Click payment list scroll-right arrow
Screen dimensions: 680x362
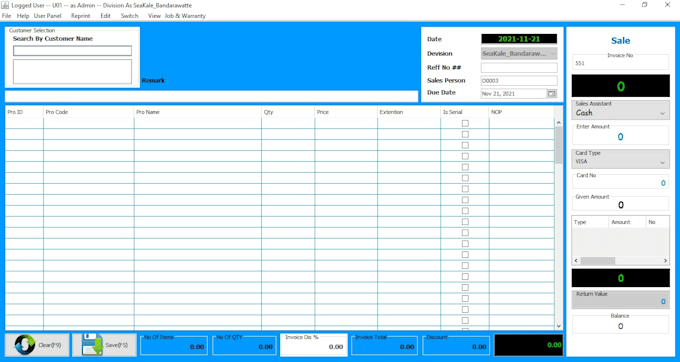665,261
